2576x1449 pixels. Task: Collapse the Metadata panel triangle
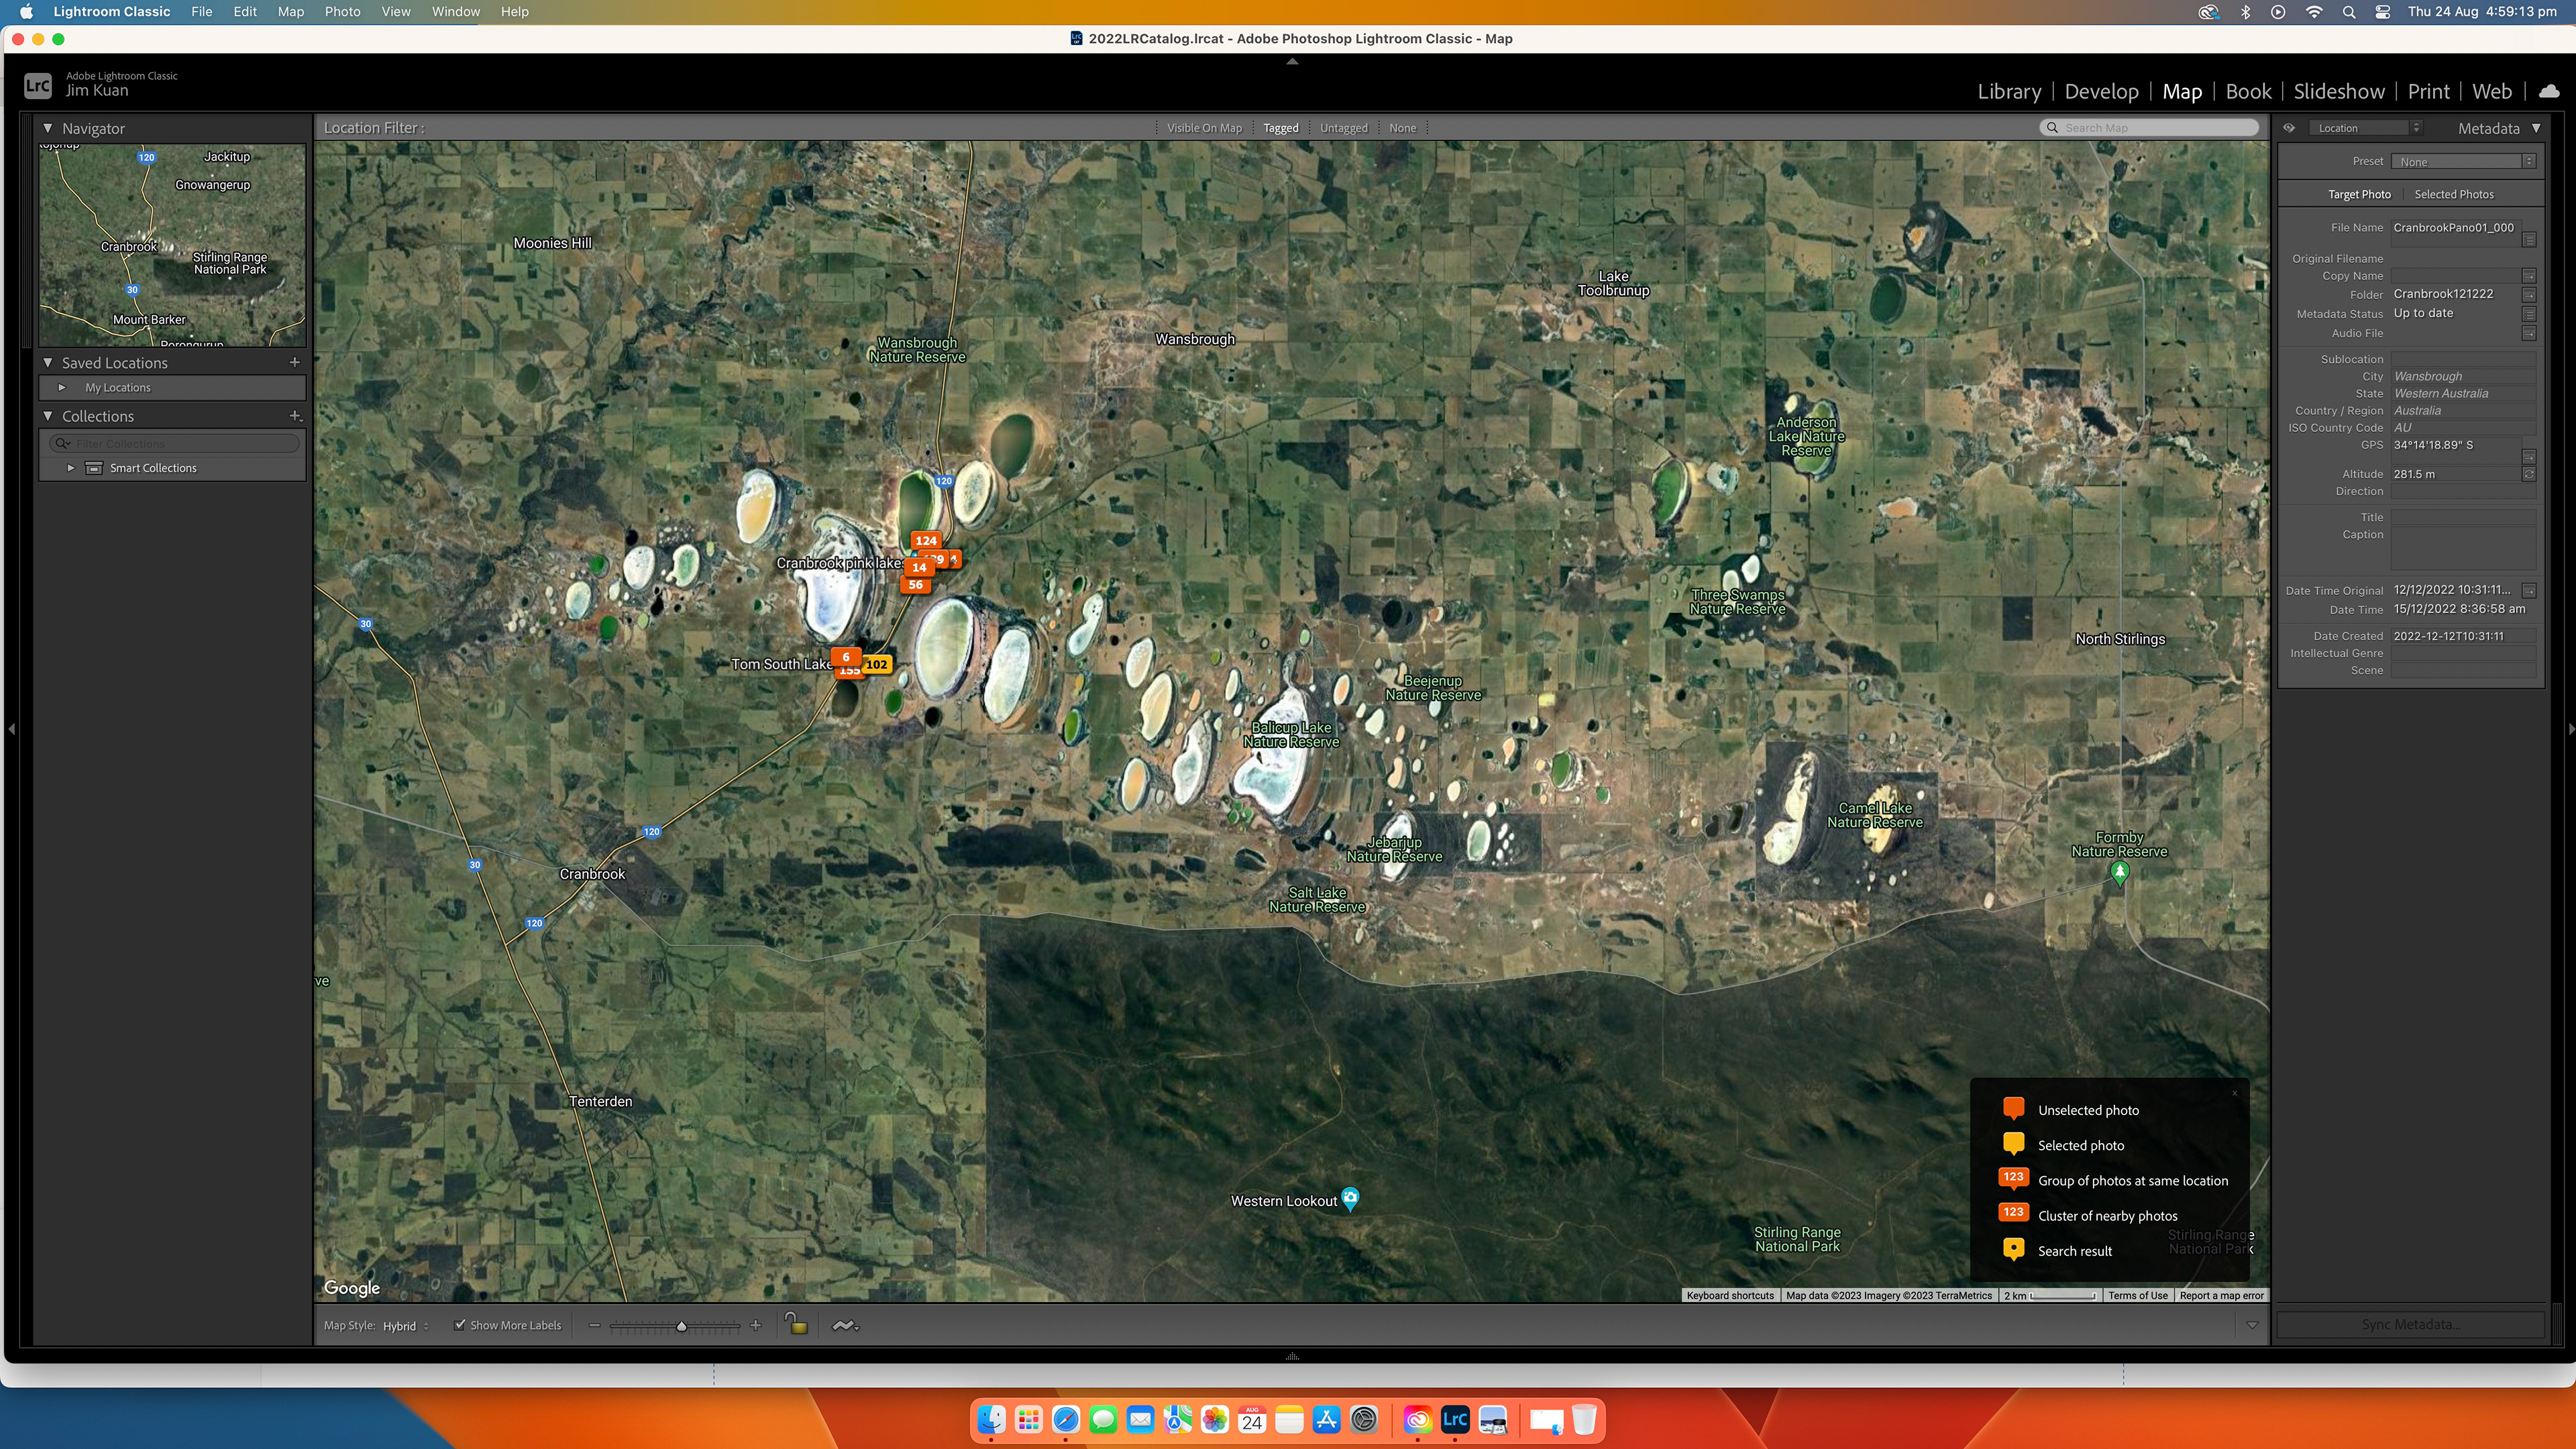click(2536, 128)
